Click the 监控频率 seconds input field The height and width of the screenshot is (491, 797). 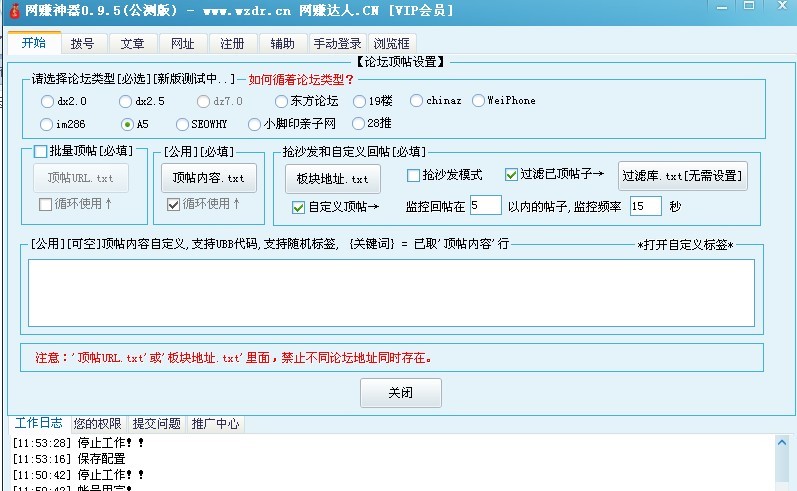[x=645, y=206]
